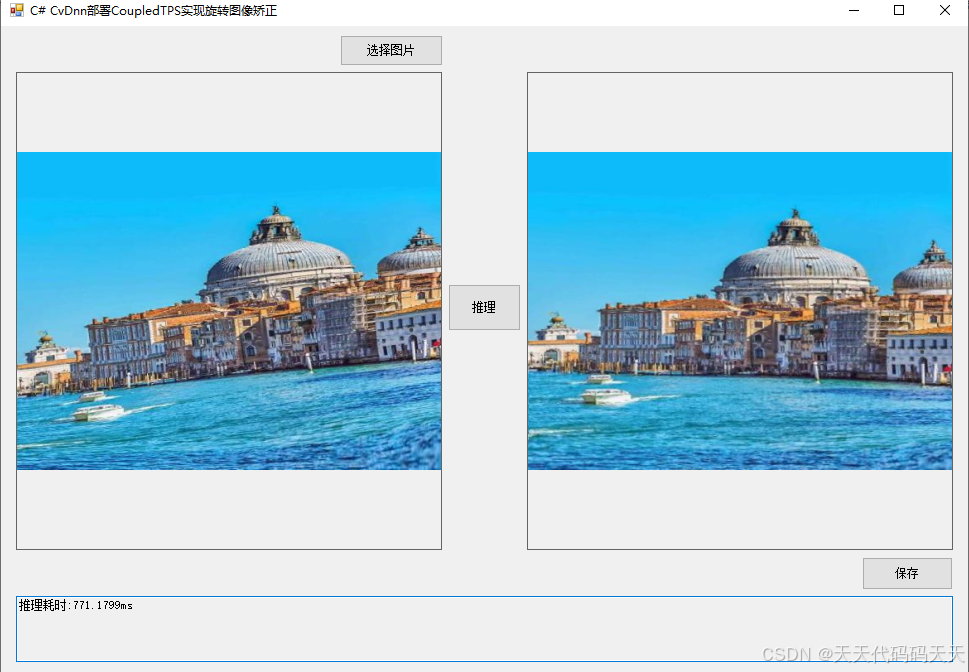Select the right corrected image preview
This screenshot has width=969, height=672.
tap(740, 310)
